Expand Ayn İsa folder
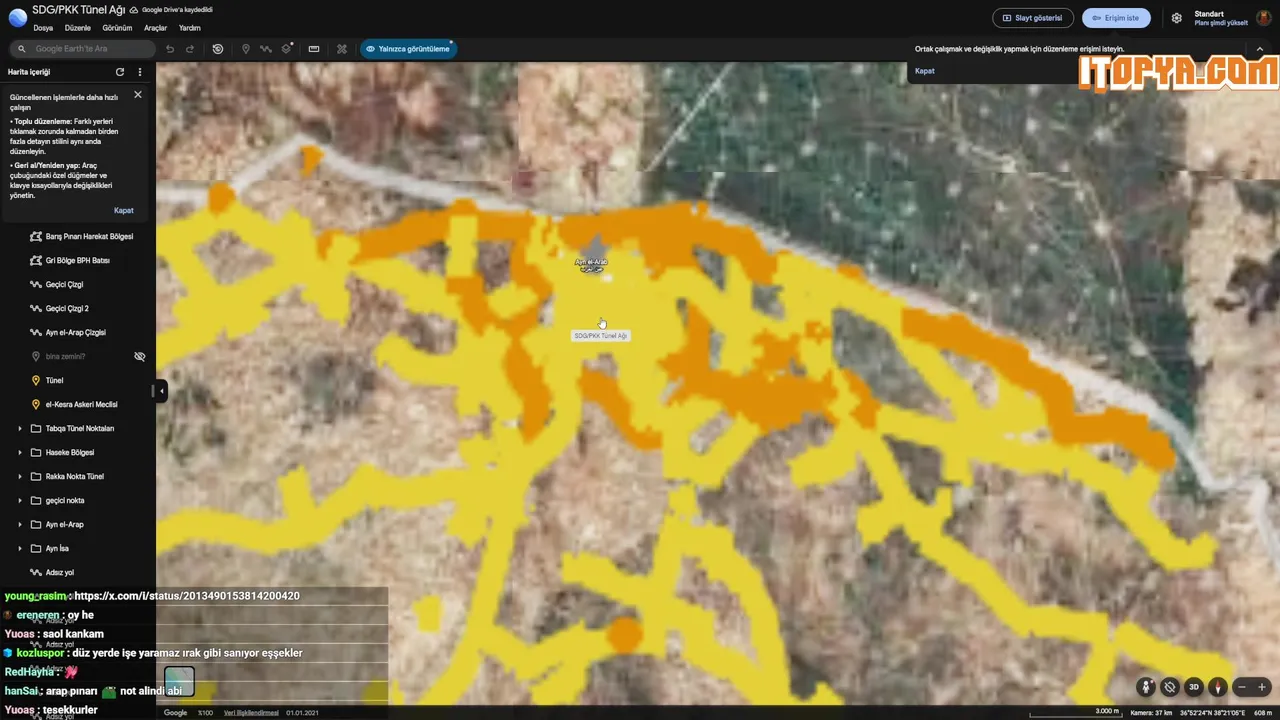 (x=20, y=548)
